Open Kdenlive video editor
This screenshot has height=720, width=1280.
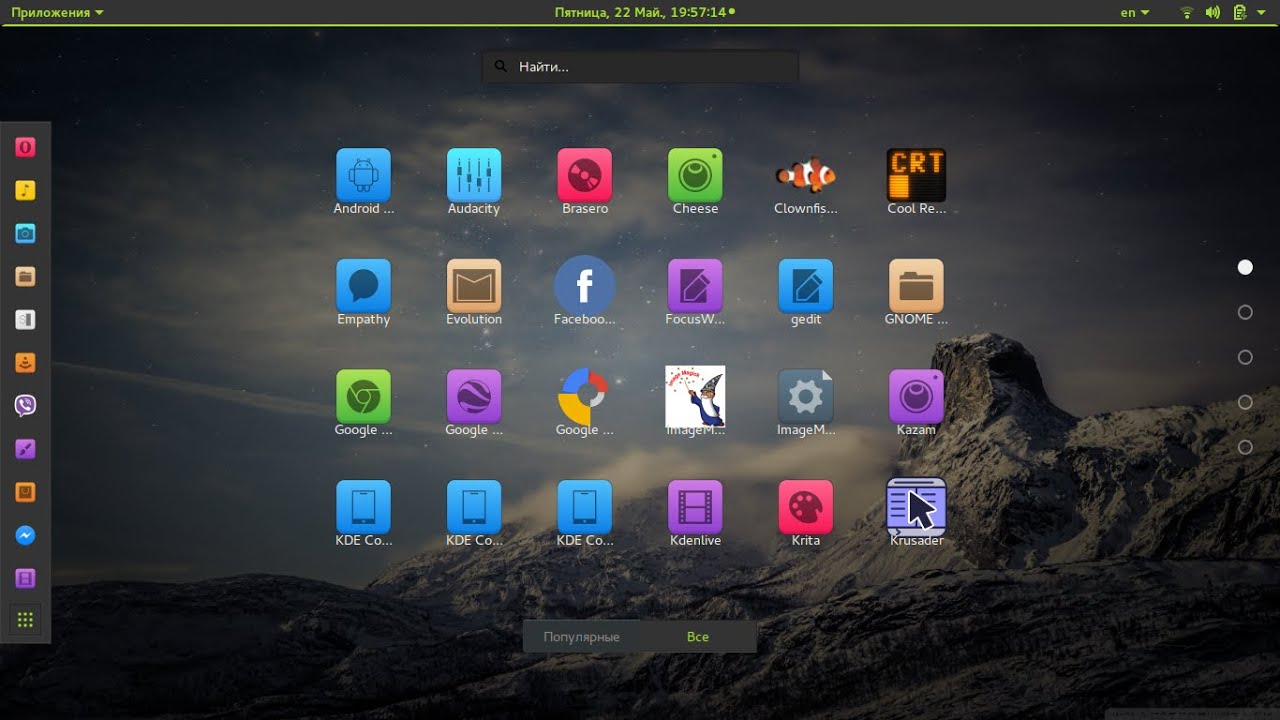(x=695, y=508)
